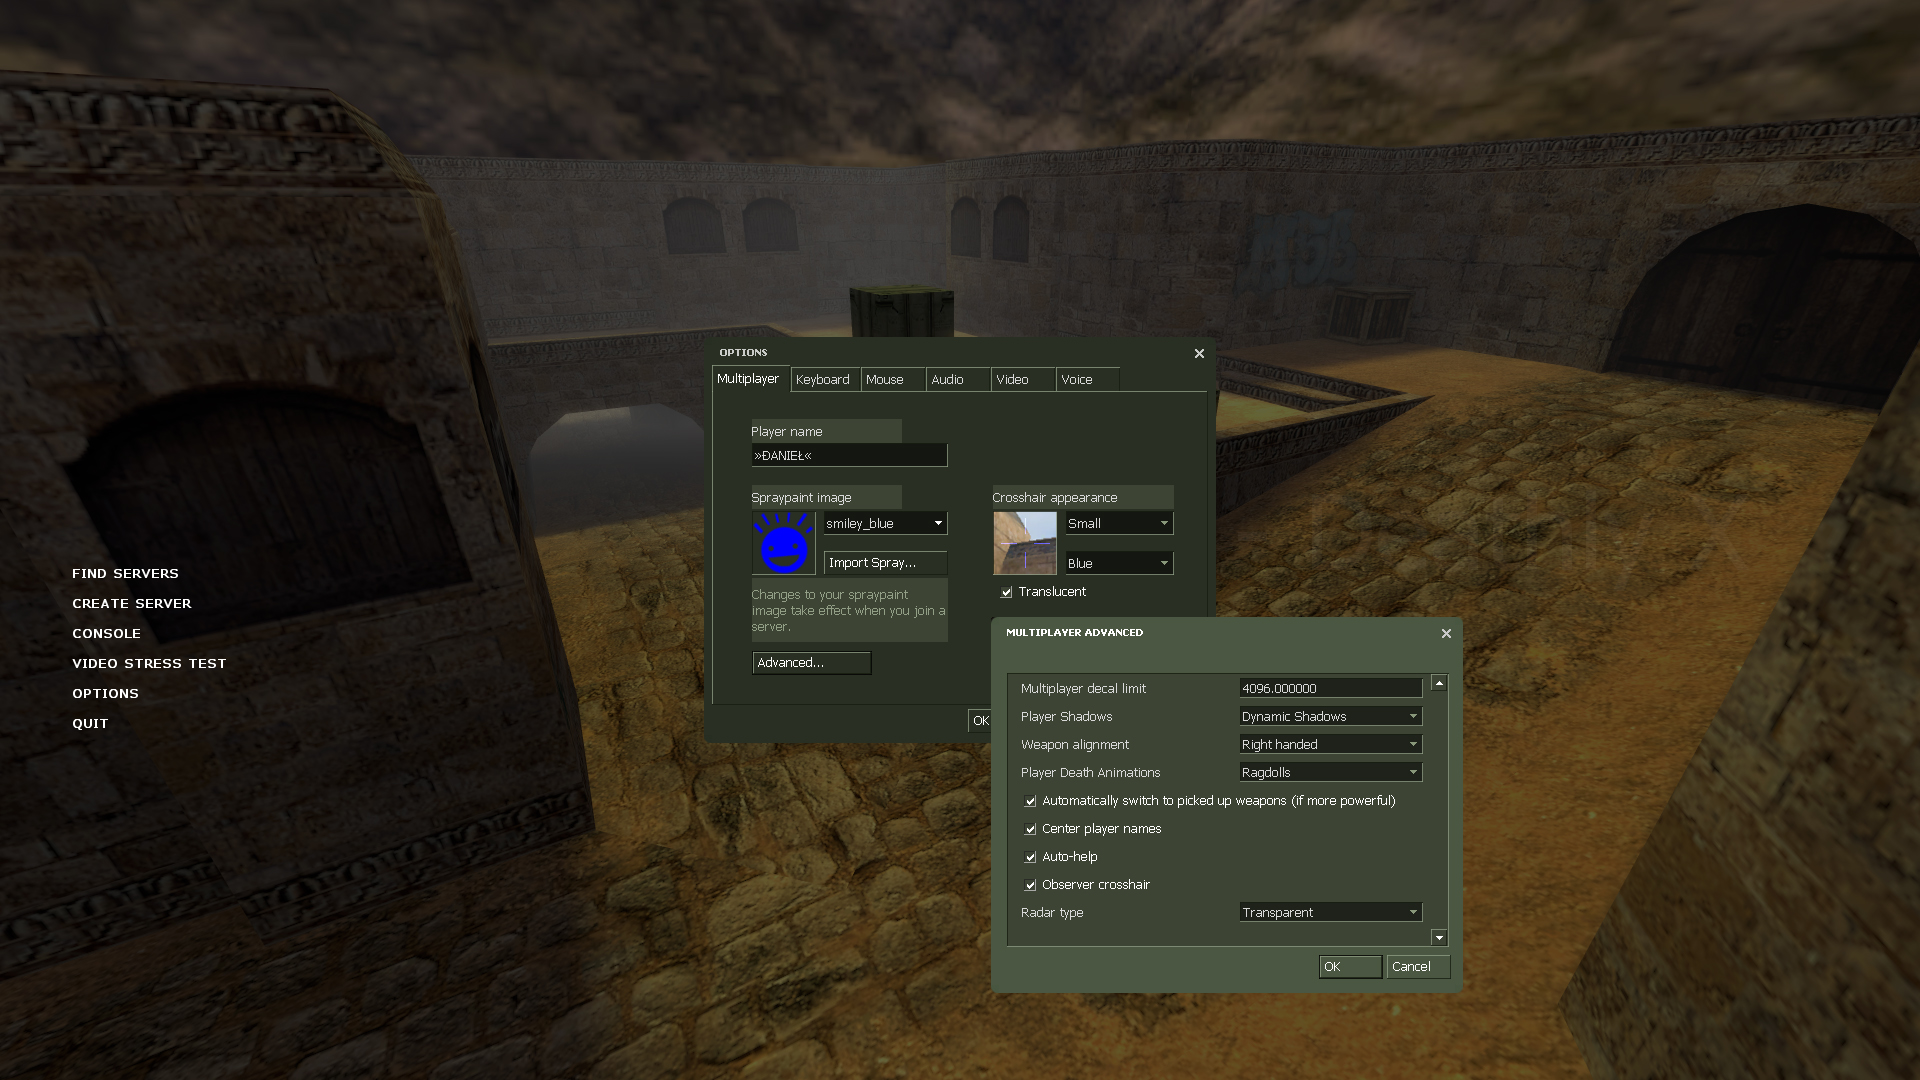The height and width of the screenshot is (1080, 1920).
Task: Select the Radar type dropdown option
Action: (x=1329, y=911)
